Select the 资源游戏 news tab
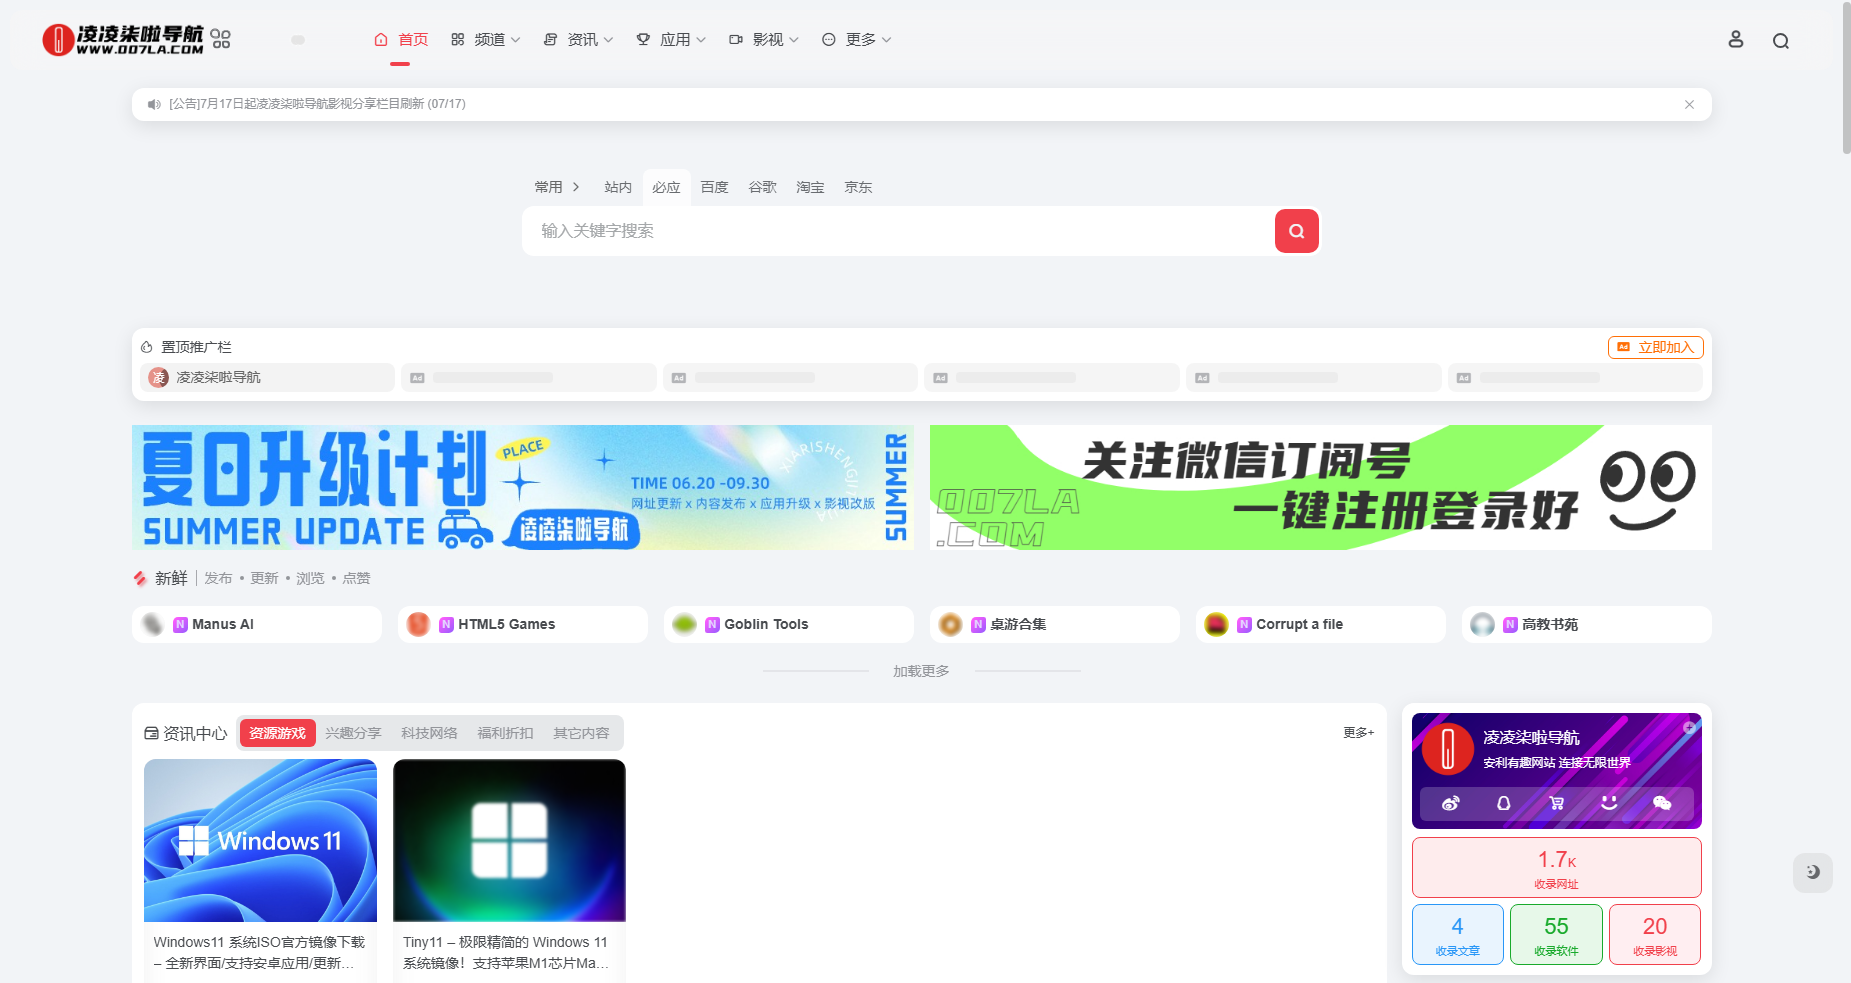1851x983 pixels. 277,733
